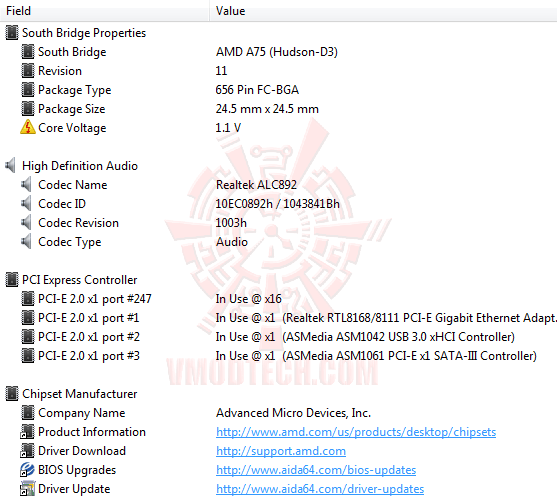Click the shortcut icon beside Driver Download
Image resolution: width=557 pixels, height=501 pixels.
click(28, 451)
